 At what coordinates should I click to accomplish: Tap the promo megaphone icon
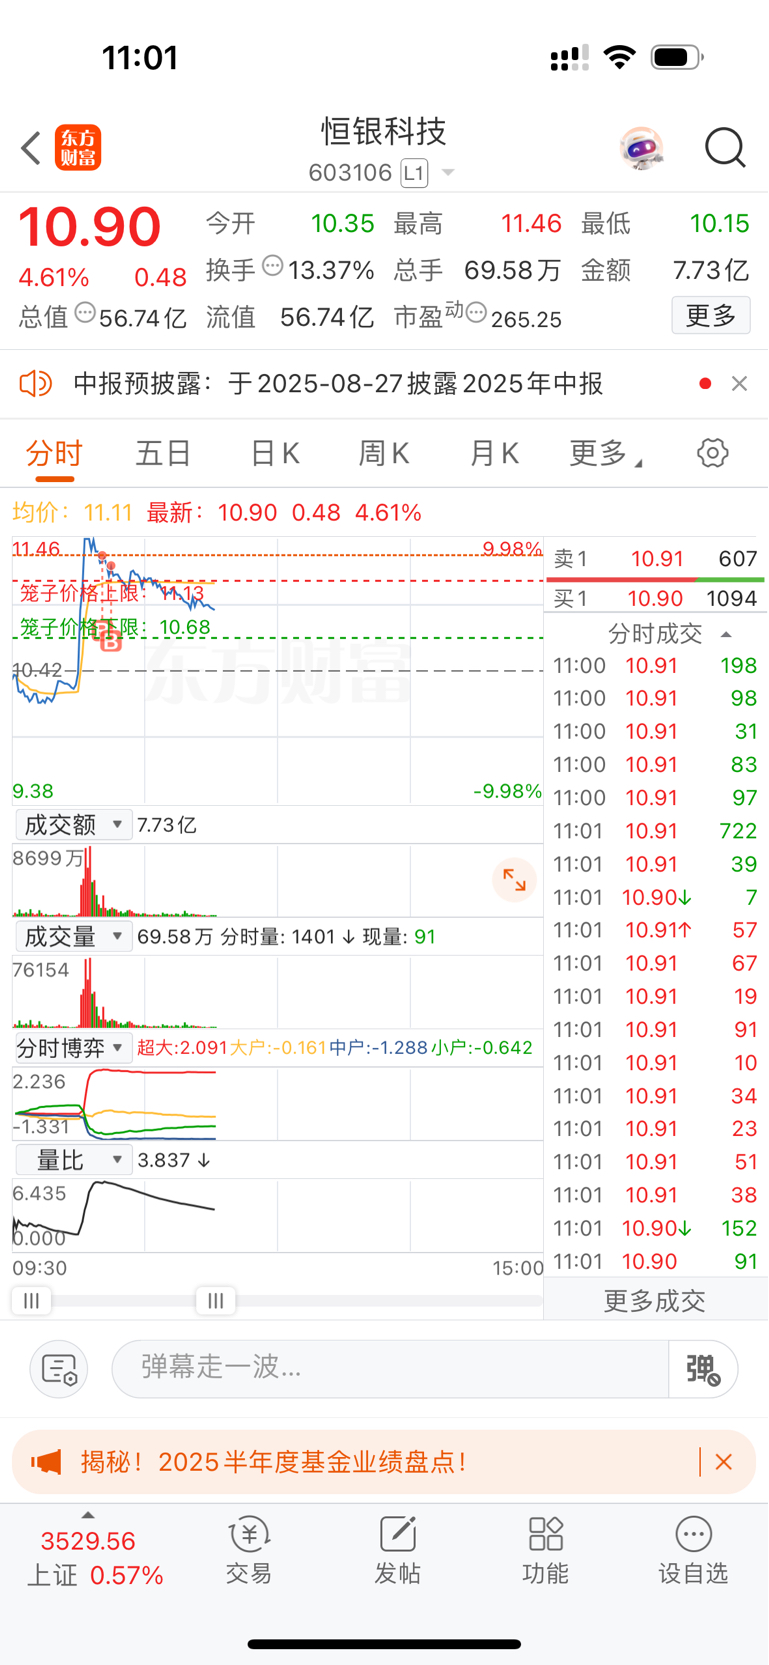[x=46, y=1462]
